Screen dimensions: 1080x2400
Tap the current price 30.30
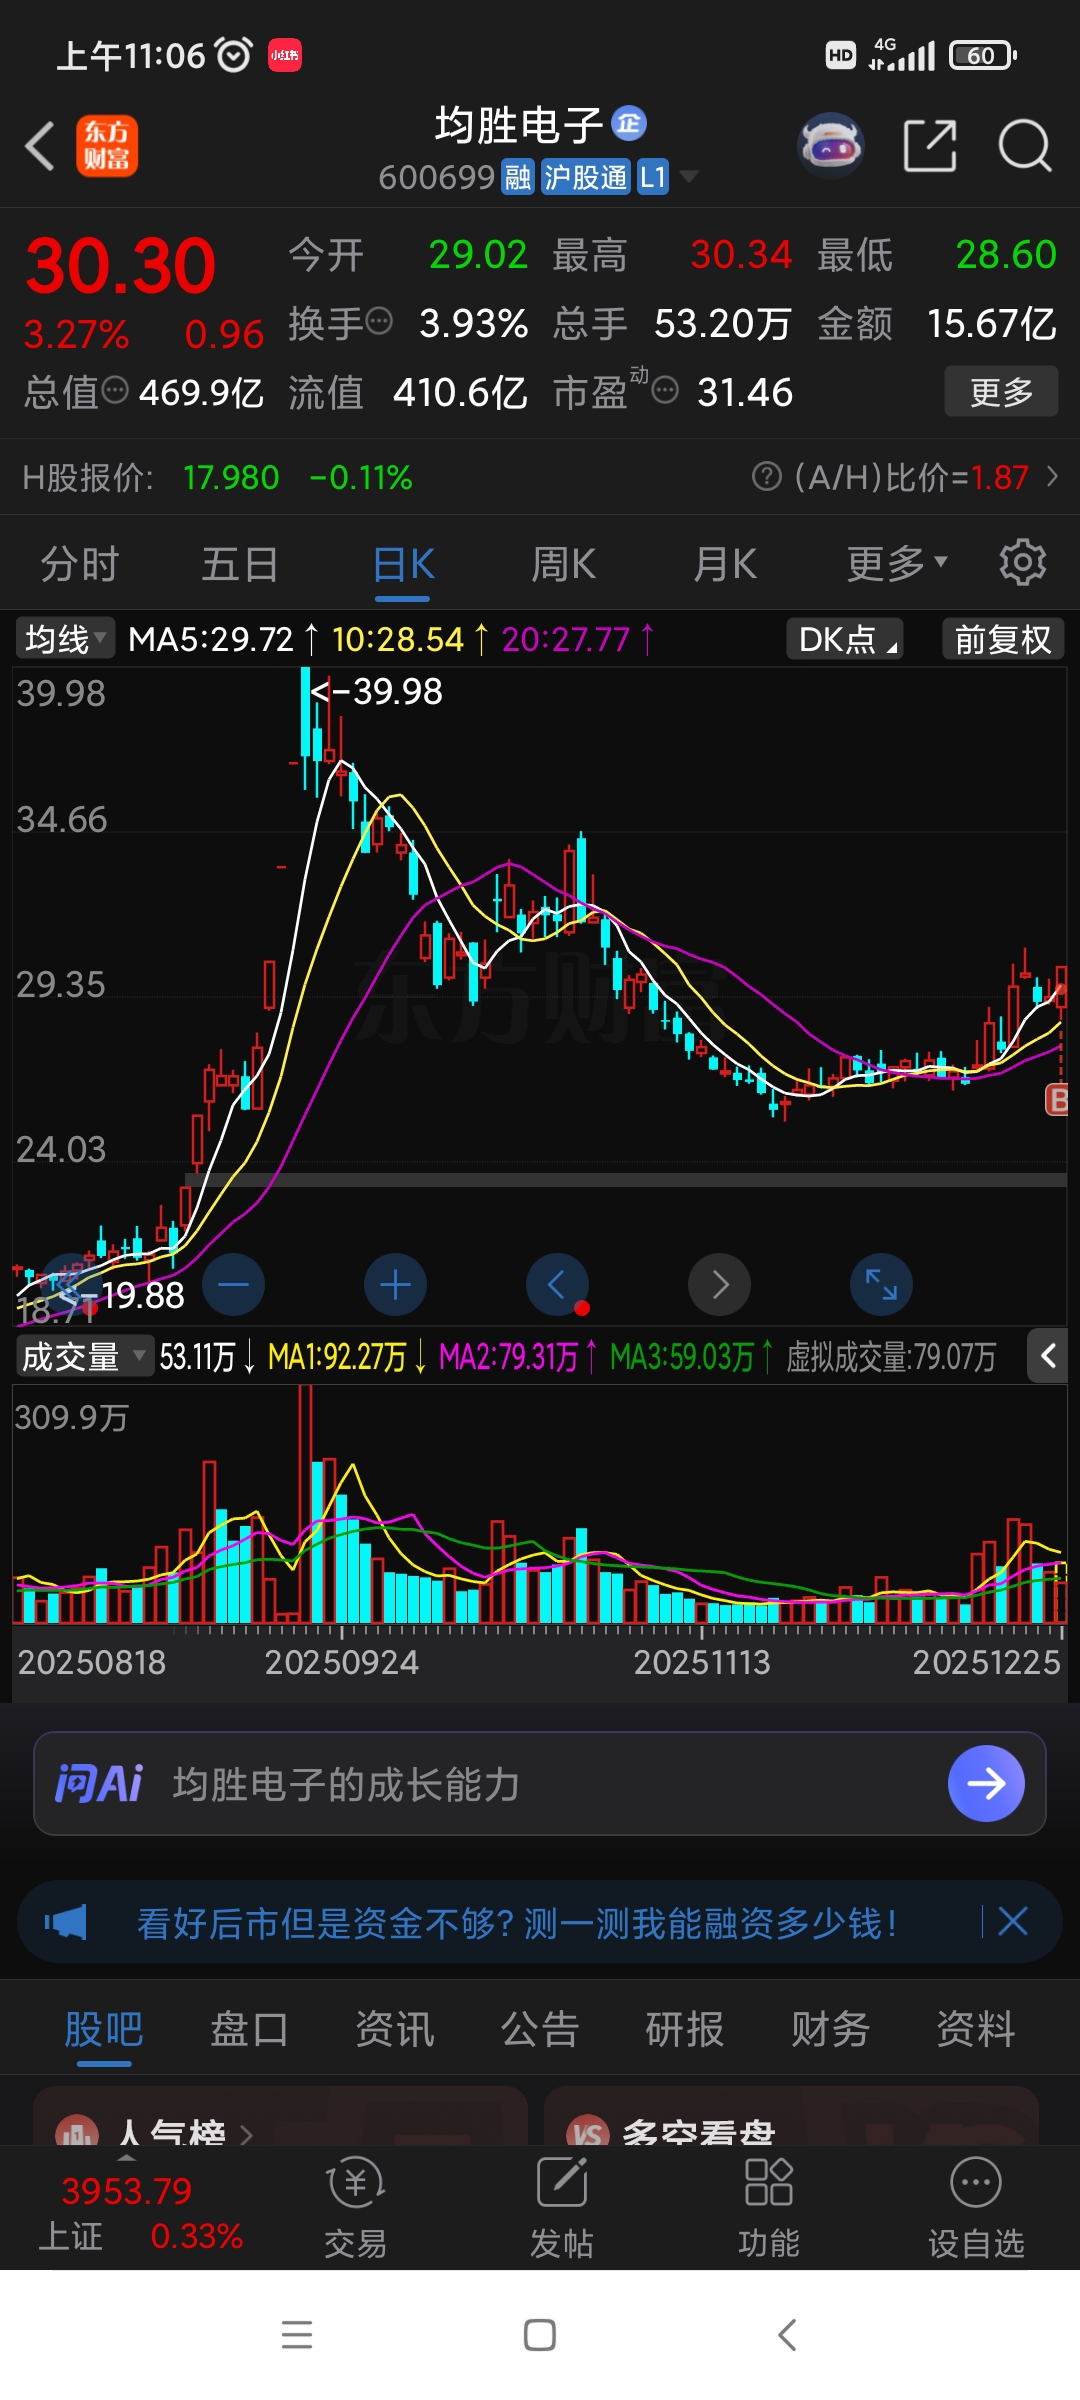[120, 266]
